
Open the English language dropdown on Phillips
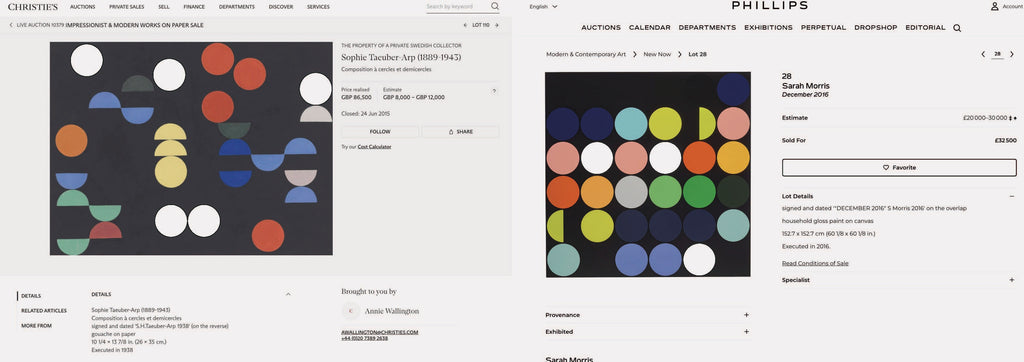tap(543, 7)
